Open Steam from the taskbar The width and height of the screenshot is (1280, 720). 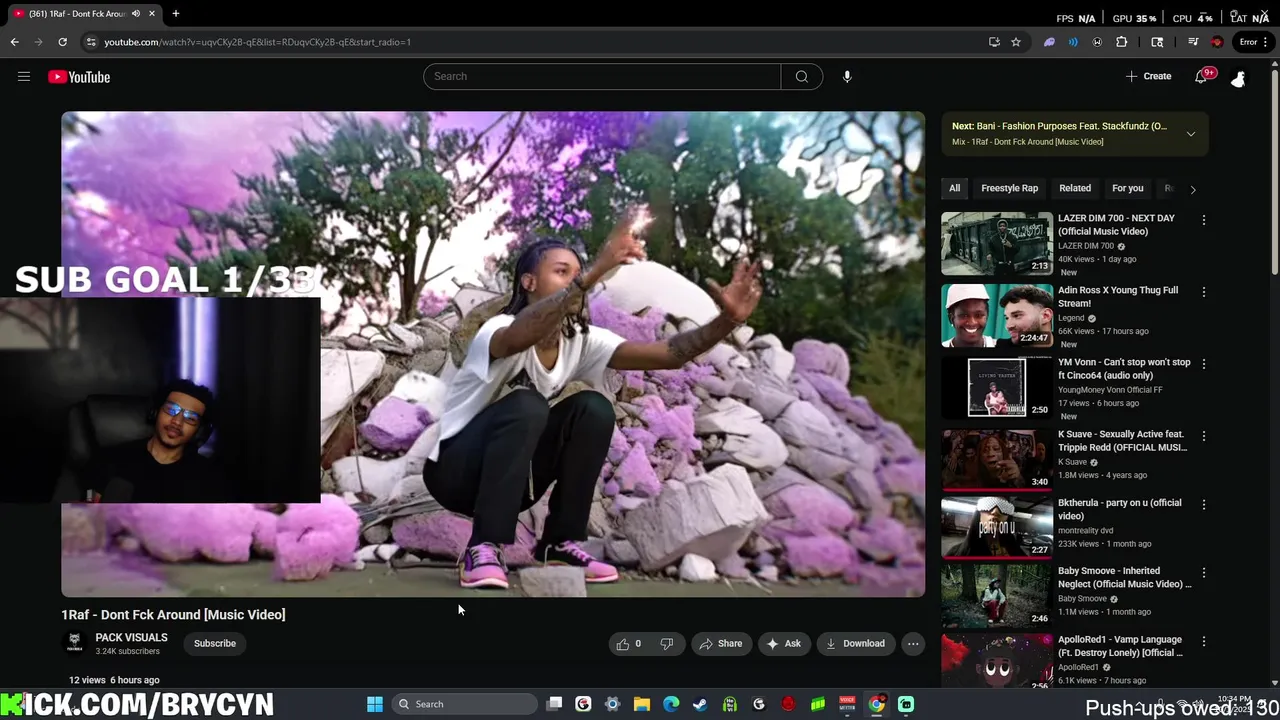[x=700, y=704]
